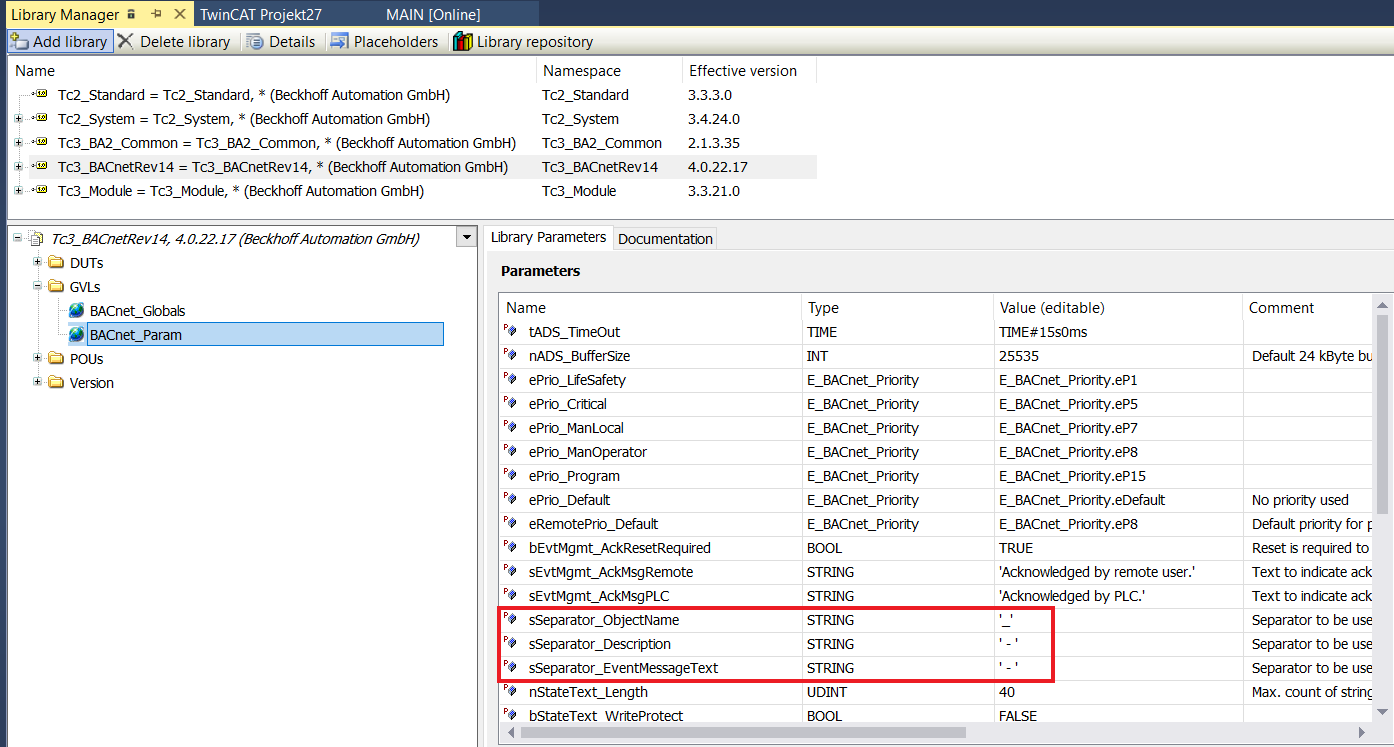Select the POUs folder icon

coord(55,359)
